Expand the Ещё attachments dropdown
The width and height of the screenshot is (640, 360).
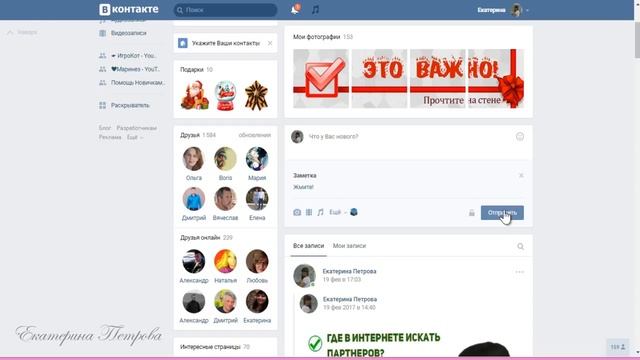coord(338,212)
